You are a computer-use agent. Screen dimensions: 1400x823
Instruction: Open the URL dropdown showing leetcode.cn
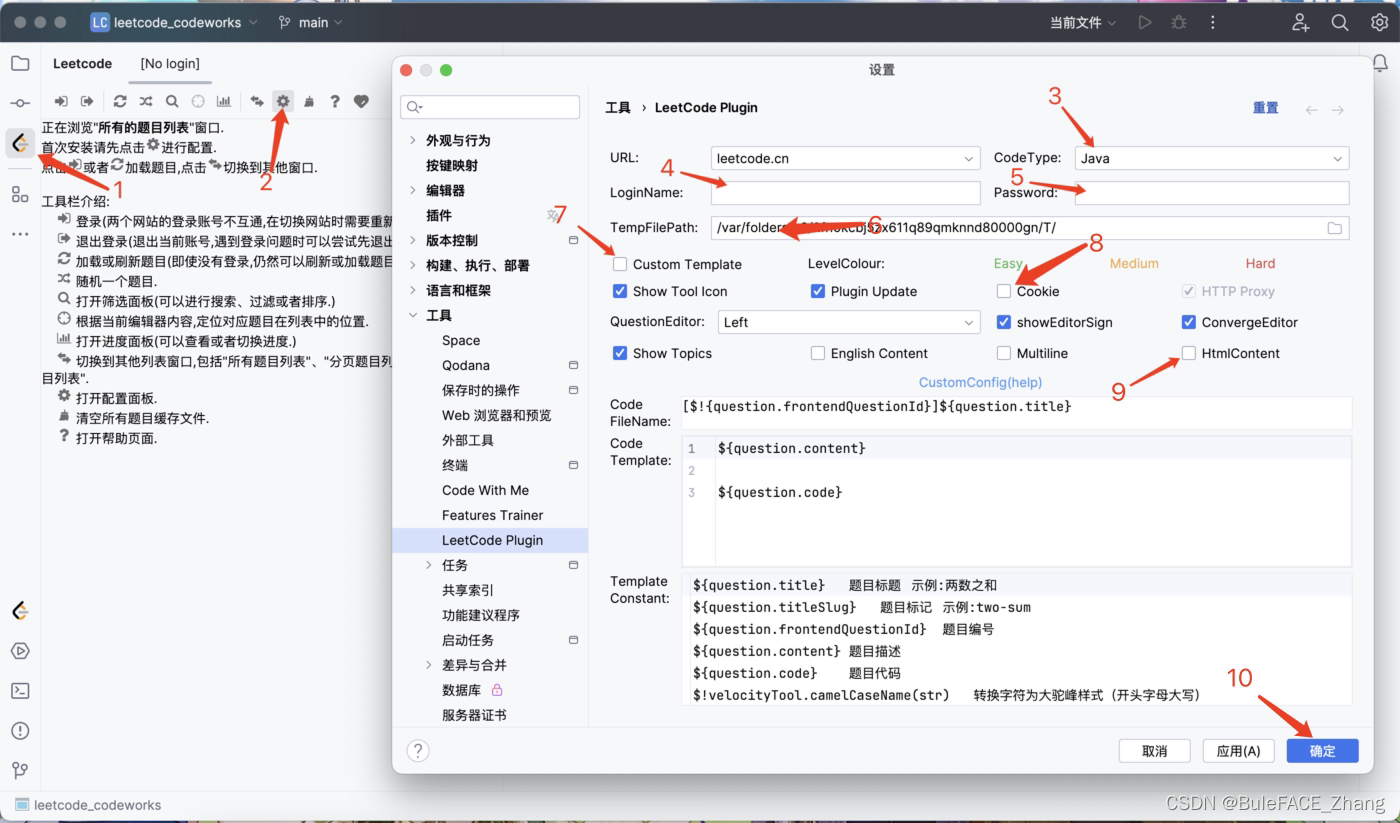(x=846, y=158)
